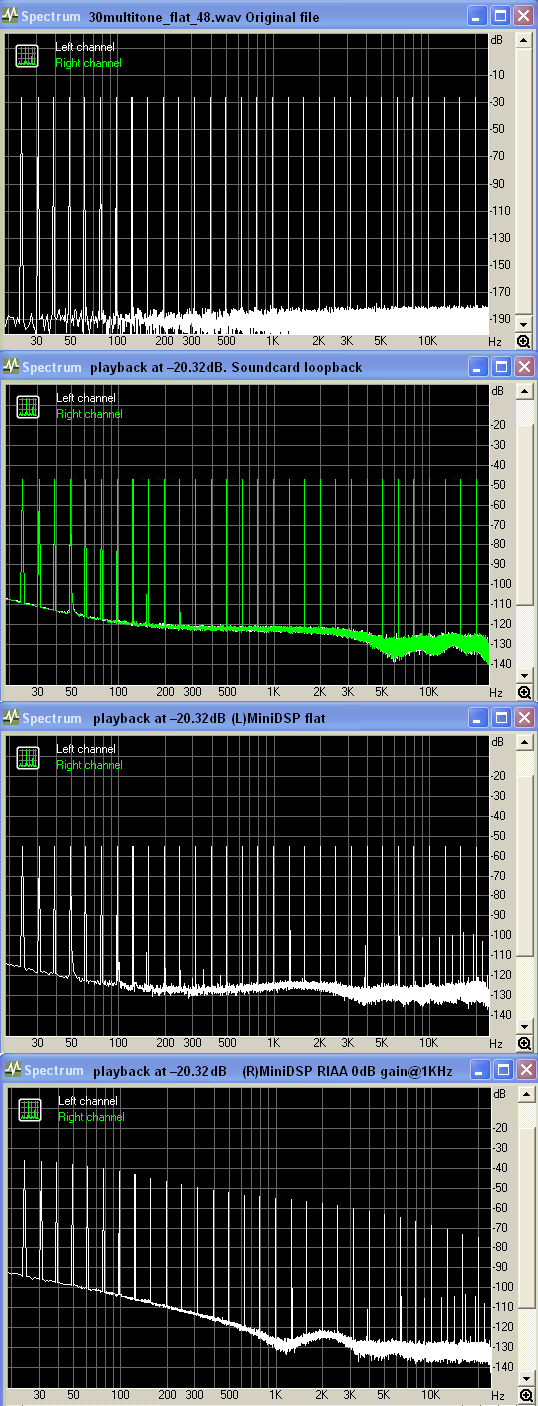Minimize the MiniDSP flat Spectrum window
This screenshot has height=1406, width=538.
coord(478,718)
